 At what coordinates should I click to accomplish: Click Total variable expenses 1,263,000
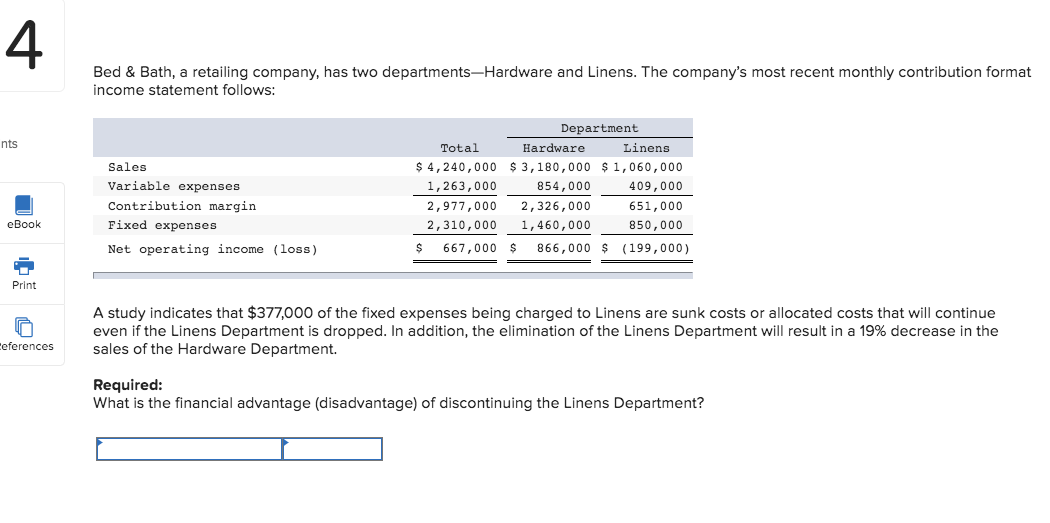coord(462,186)
